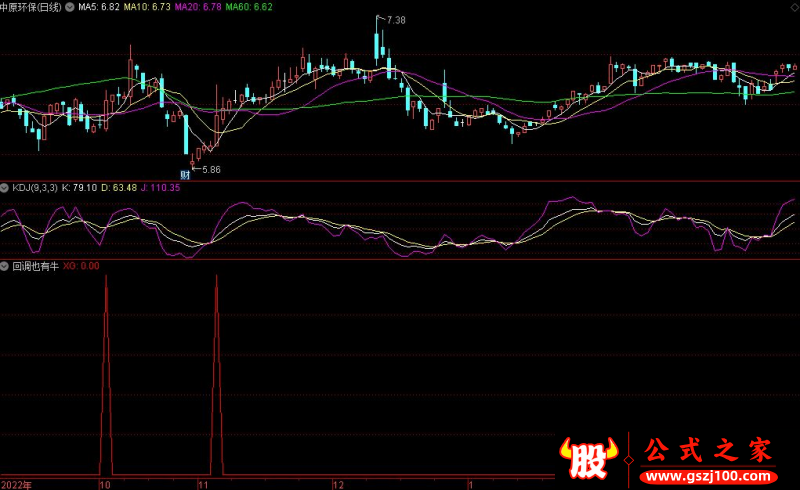Select the MA20: 6.78 legend label
800x490 pixels.
point(197,7)
